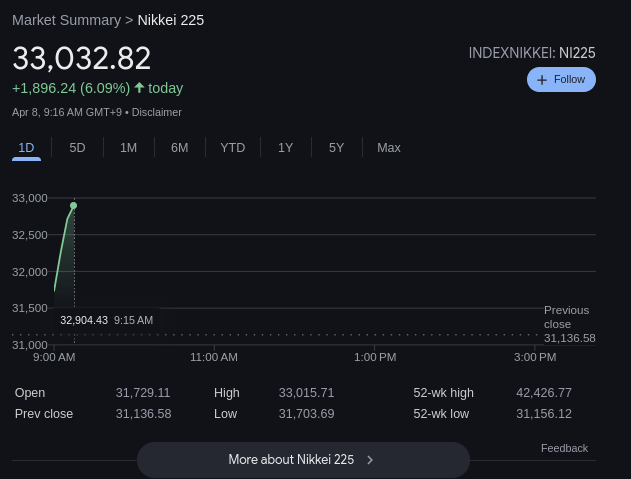Switch to the 5D chart range

click(77, 148)
